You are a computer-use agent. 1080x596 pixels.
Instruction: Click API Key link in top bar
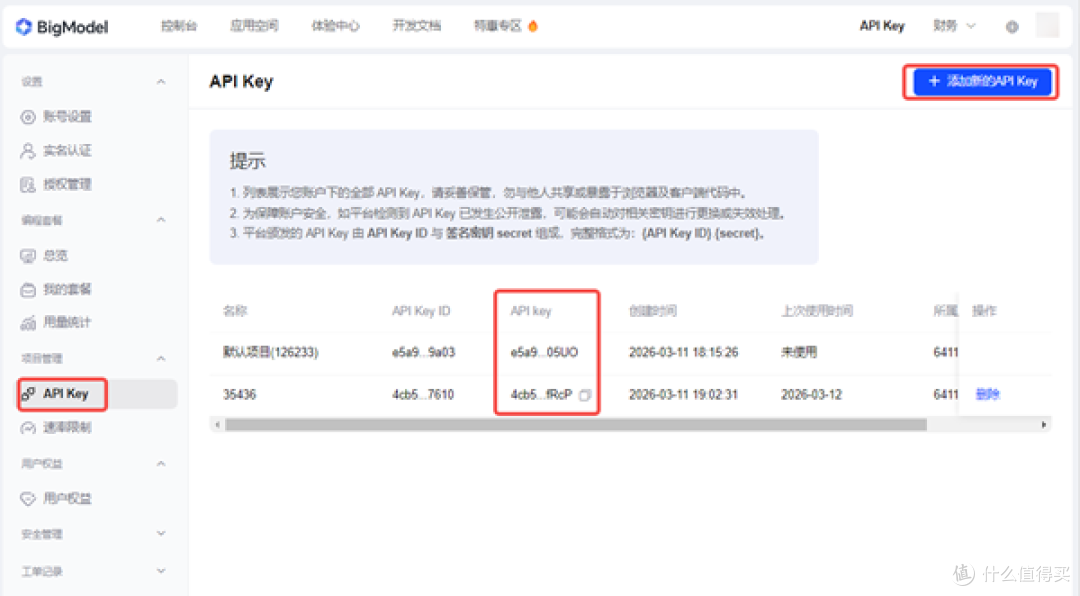point(882,26)
